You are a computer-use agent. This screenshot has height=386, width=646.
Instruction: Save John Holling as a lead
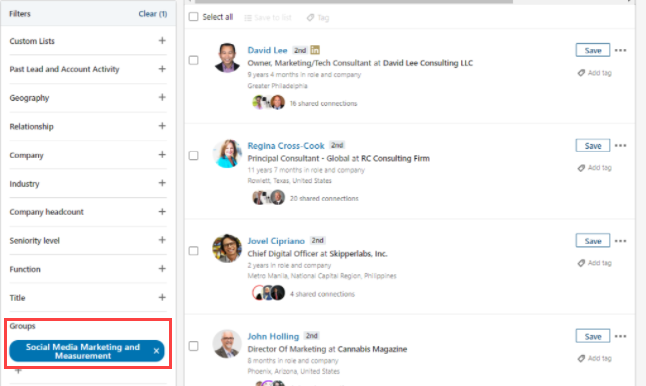[592, 336]
